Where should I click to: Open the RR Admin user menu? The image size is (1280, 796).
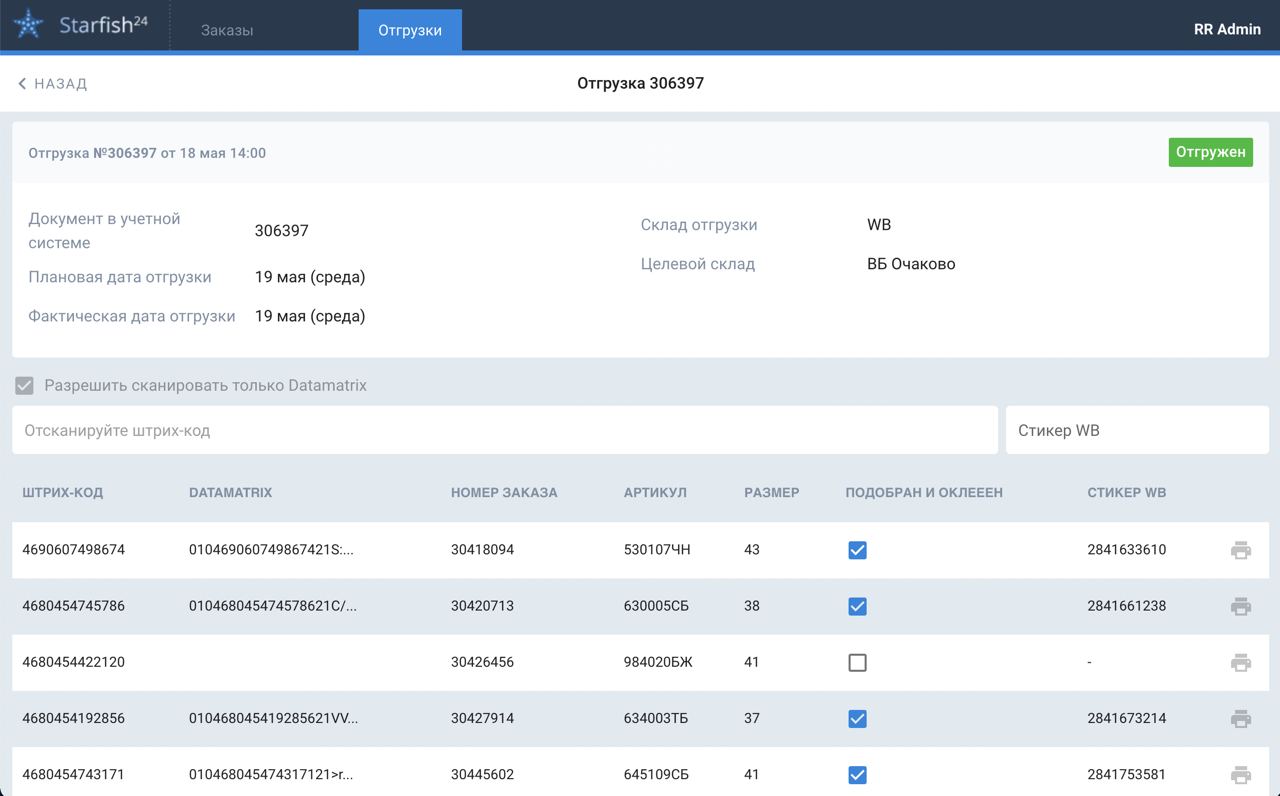(1227, 29)
